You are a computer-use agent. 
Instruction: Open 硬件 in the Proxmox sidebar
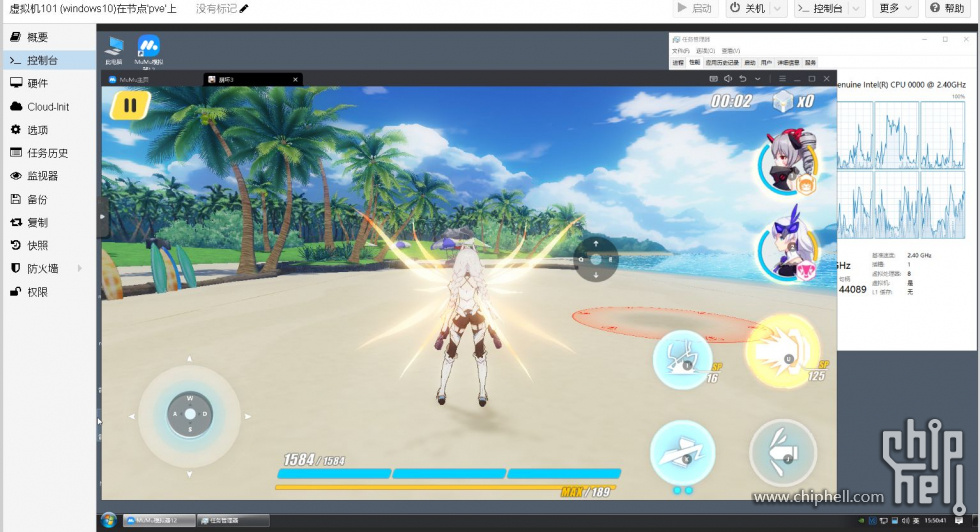coord(49,83)
